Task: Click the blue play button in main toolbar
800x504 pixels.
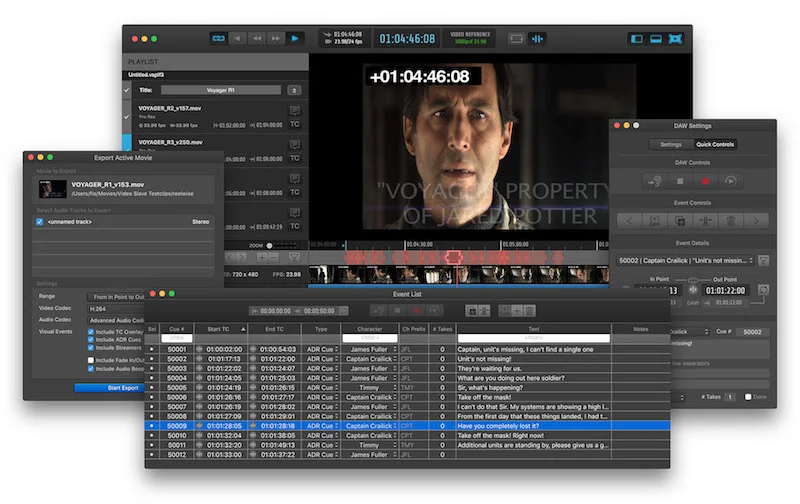Action: [295, 38]
